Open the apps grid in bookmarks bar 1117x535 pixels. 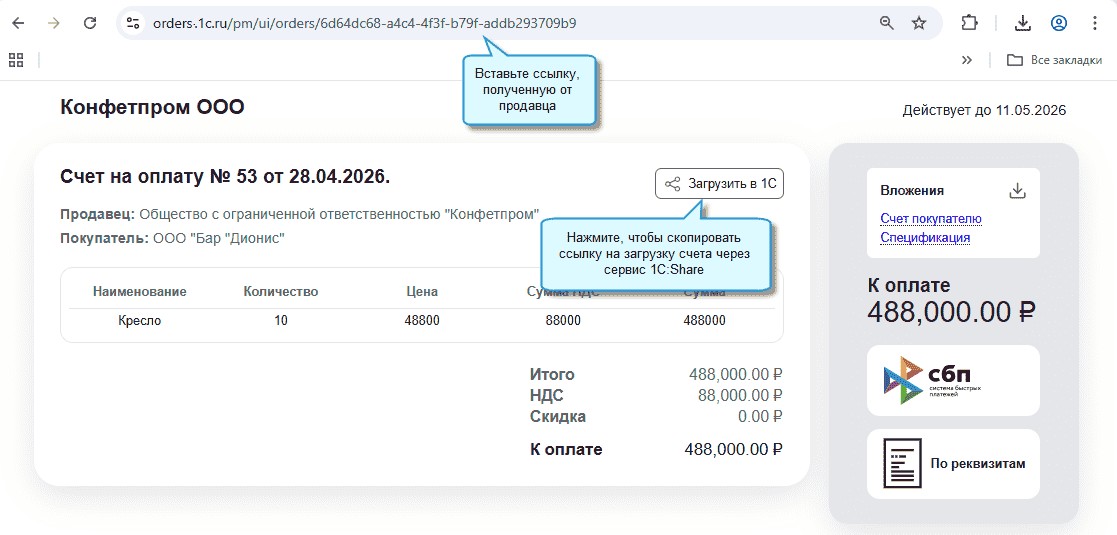(x=16, y=60)
